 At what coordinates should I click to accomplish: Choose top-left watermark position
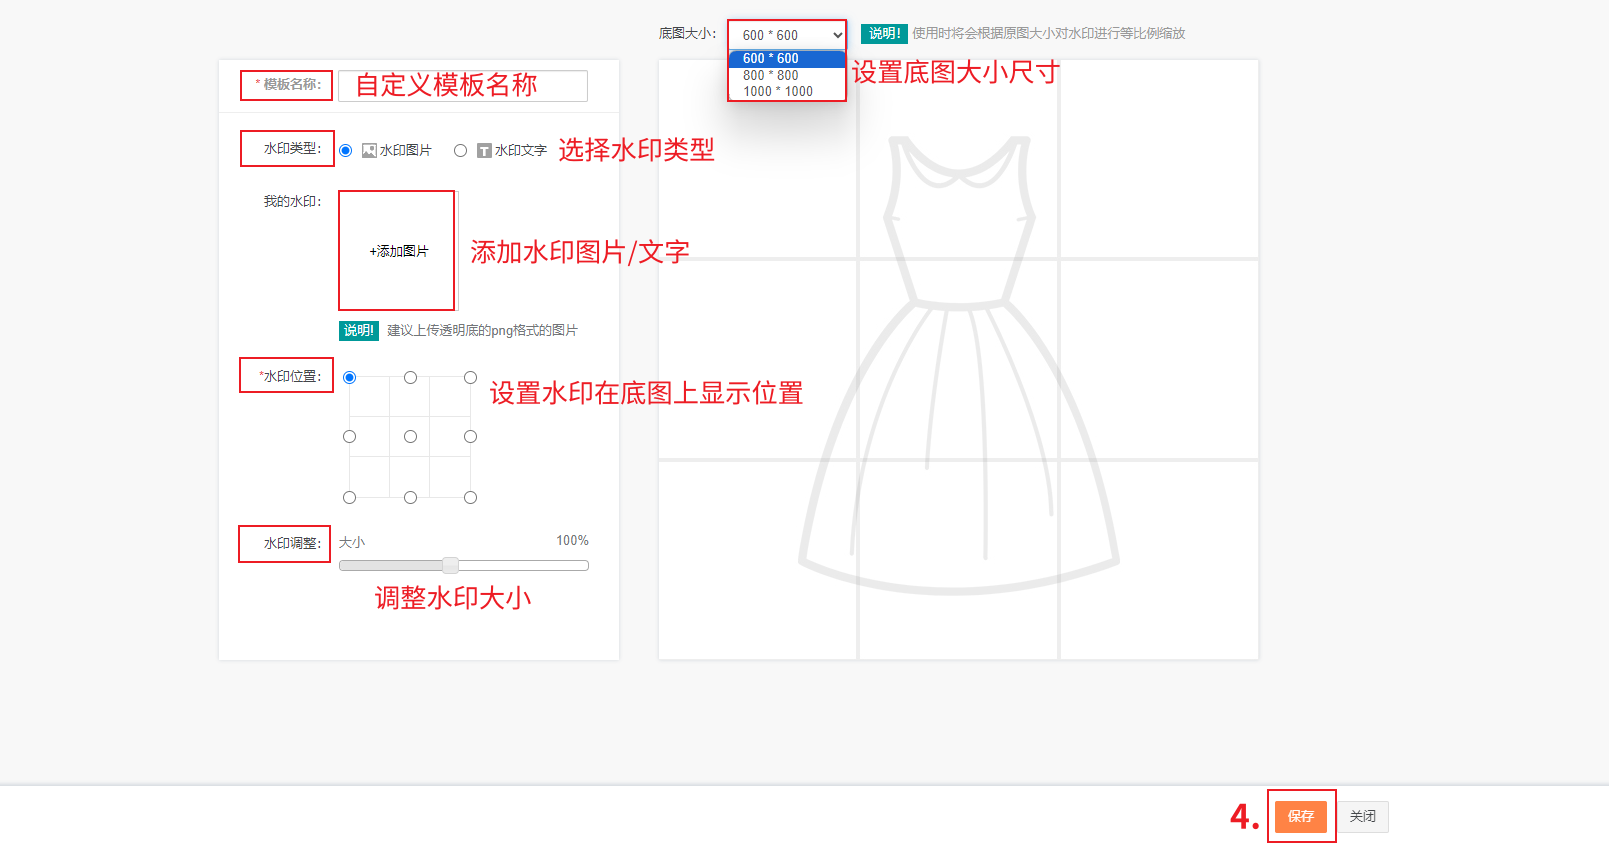click(349, 377)
